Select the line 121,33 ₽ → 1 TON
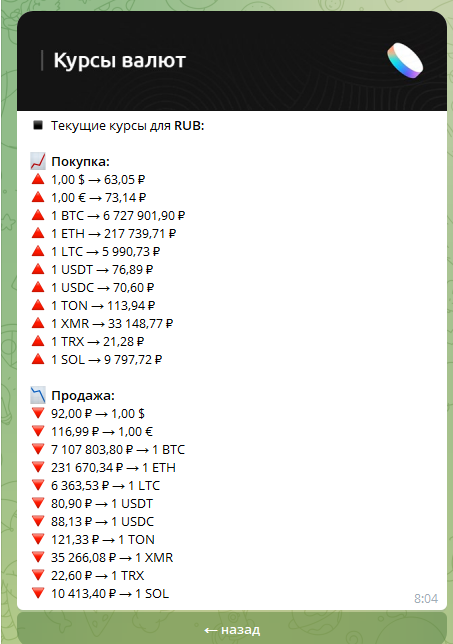The image size is (453, 644). 103,539
